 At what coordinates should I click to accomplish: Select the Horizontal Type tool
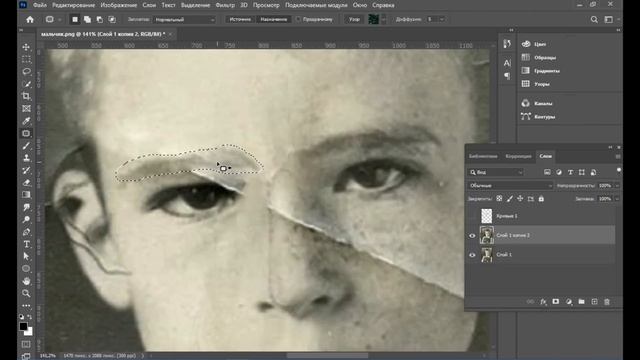point(26,244)
